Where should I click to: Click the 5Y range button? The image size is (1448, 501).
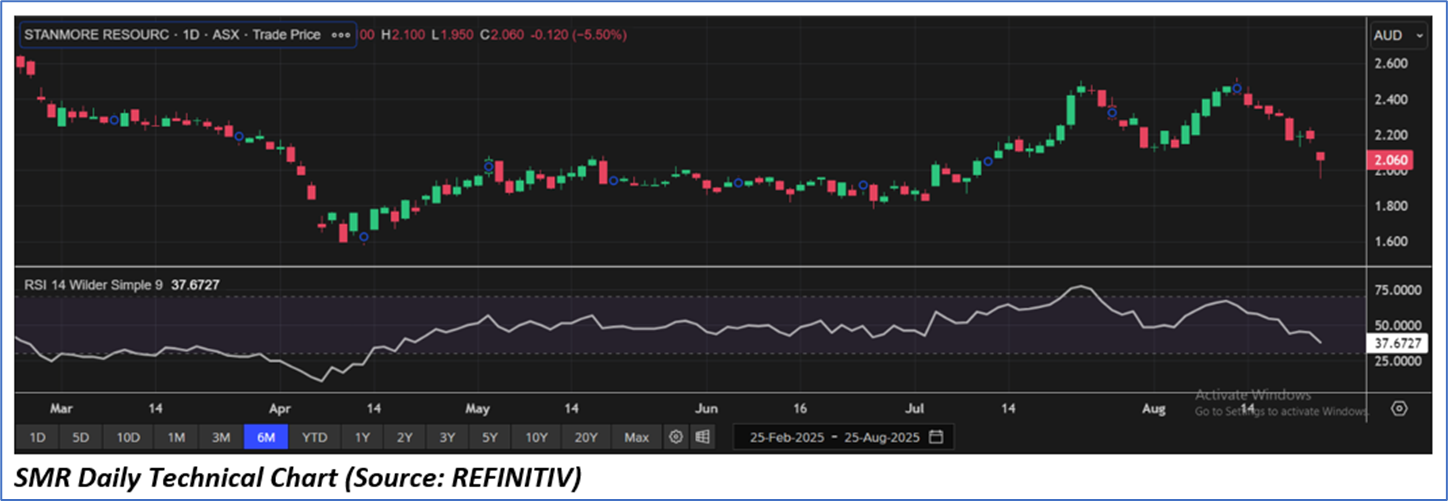[x=490, y=437]
